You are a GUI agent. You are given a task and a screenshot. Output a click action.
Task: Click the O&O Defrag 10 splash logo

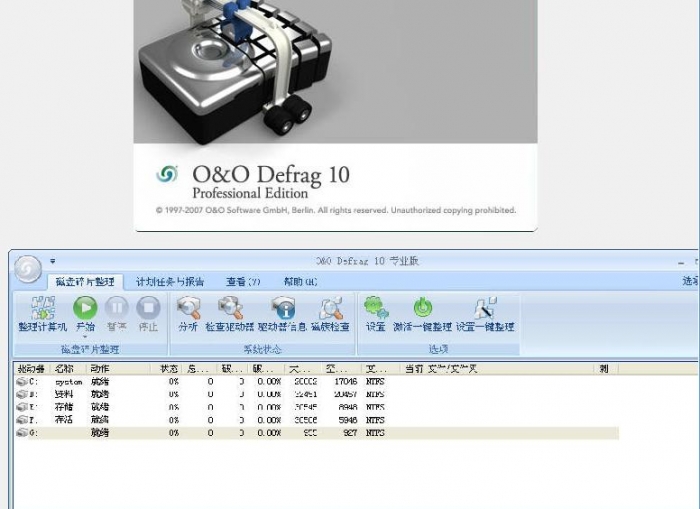point(167,174)
